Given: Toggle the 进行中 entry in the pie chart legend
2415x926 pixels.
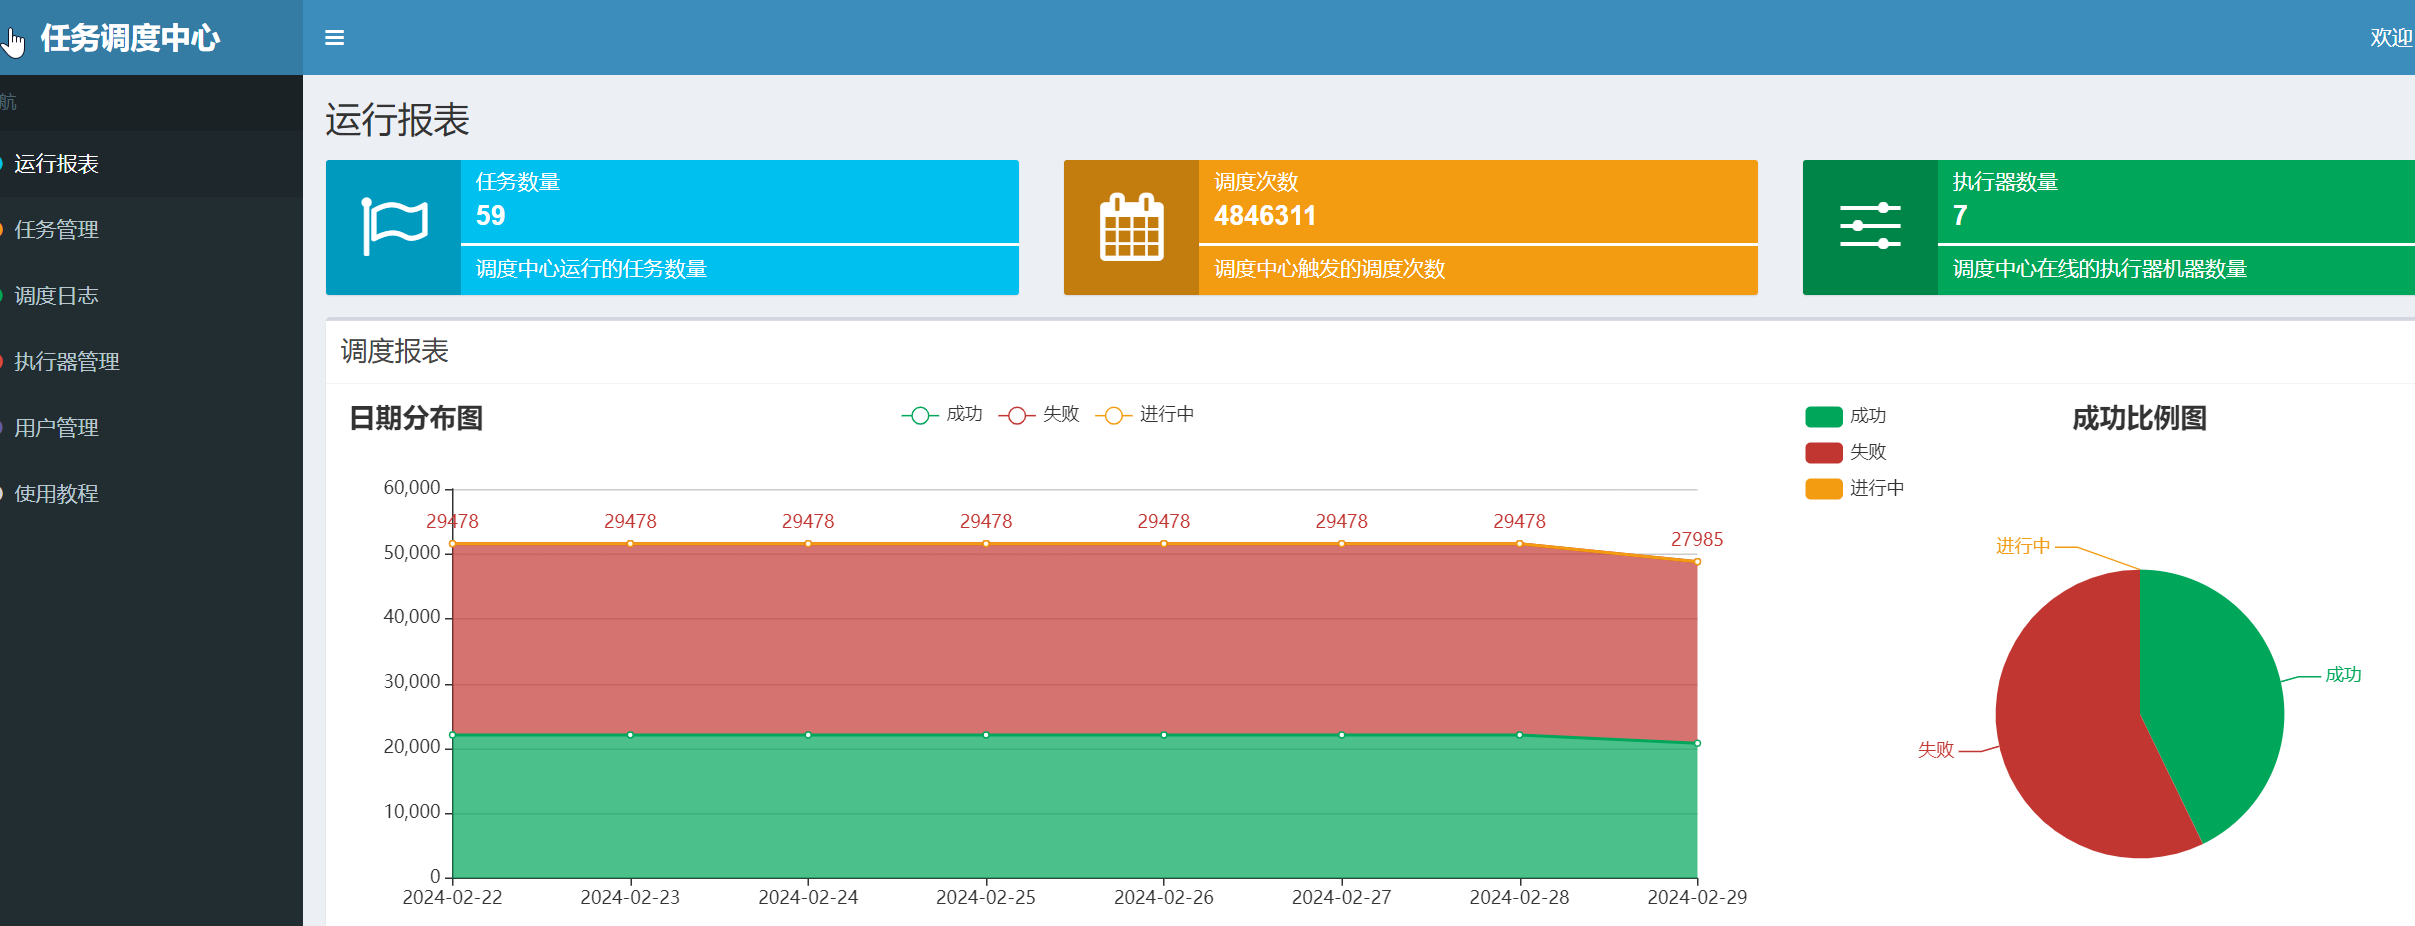Looking at the screenshot, I should point(1855,488).
